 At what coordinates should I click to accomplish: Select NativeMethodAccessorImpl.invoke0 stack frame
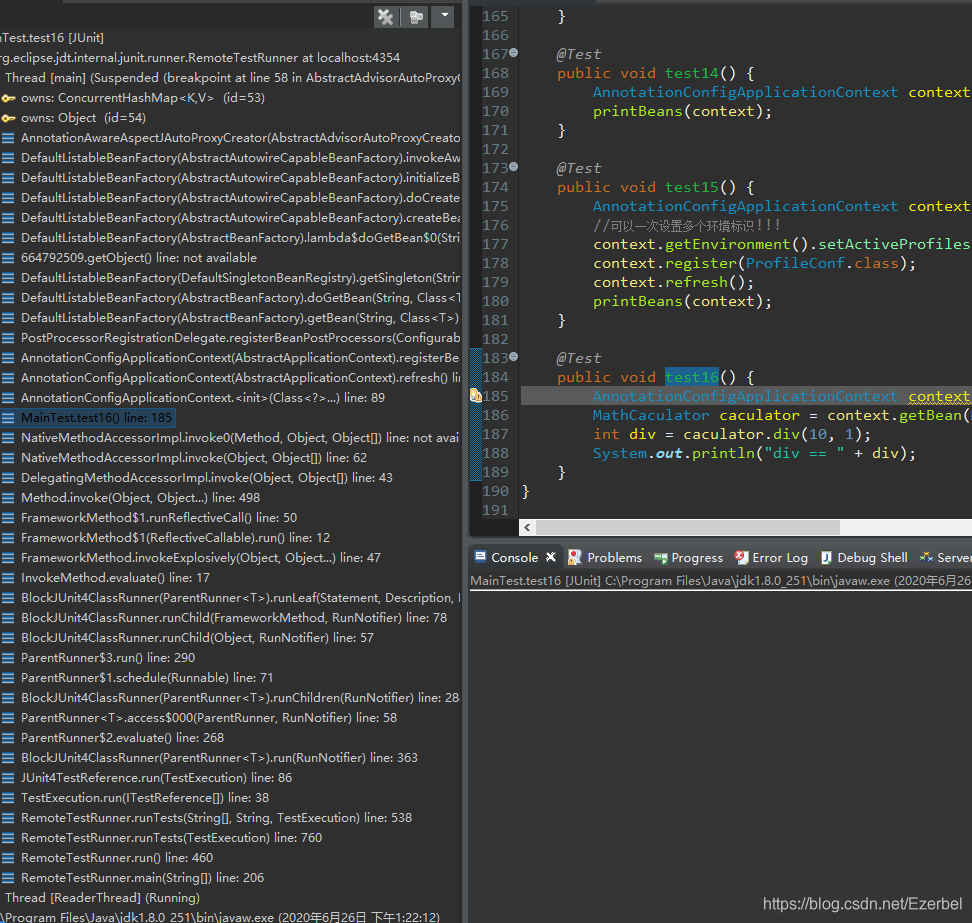point(240,438)
